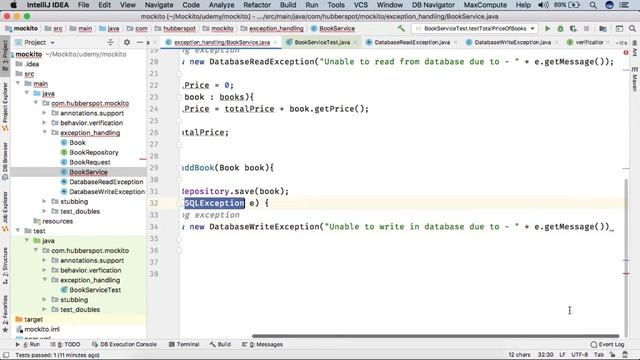Open the Run tool window
640x360 pixels.
coord(28,344)
